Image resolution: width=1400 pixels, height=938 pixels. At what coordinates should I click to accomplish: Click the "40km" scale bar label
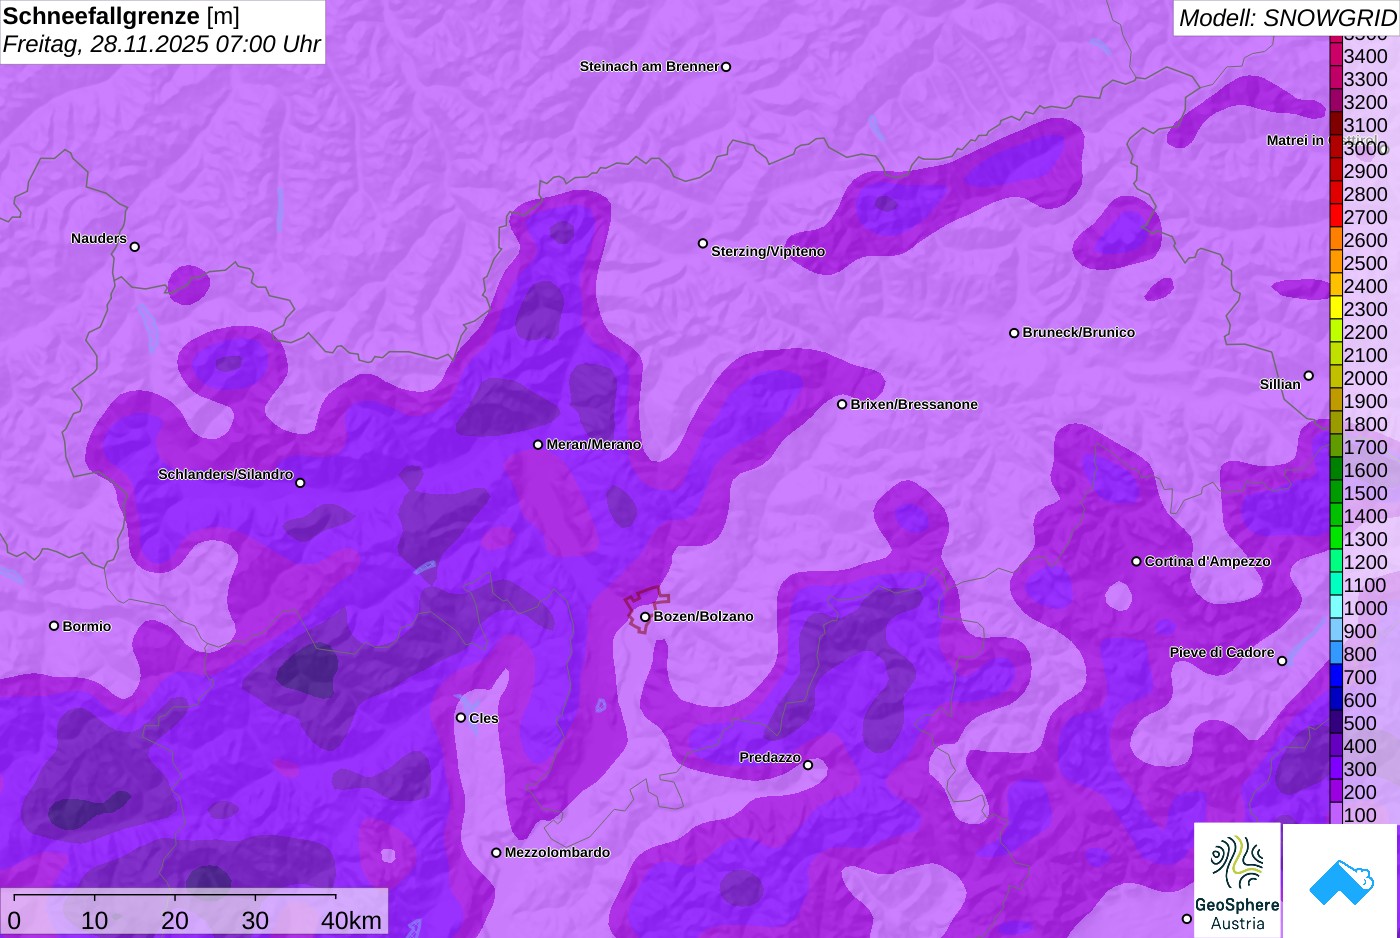pyautogui.click(x=351, y=921)
